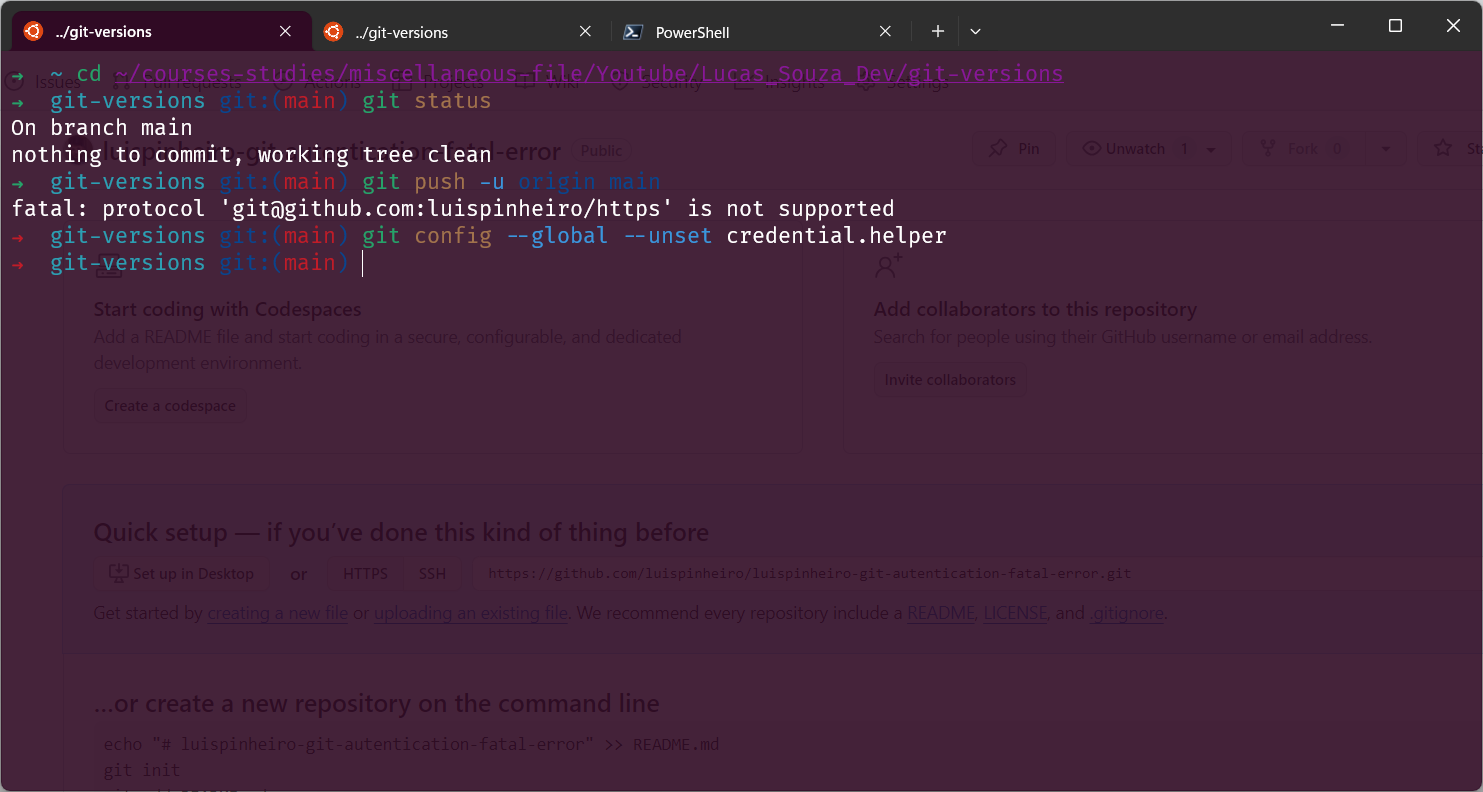
Task: Click the Unwatch button on the GitHub page
Action: click(x=1128, y=149)
